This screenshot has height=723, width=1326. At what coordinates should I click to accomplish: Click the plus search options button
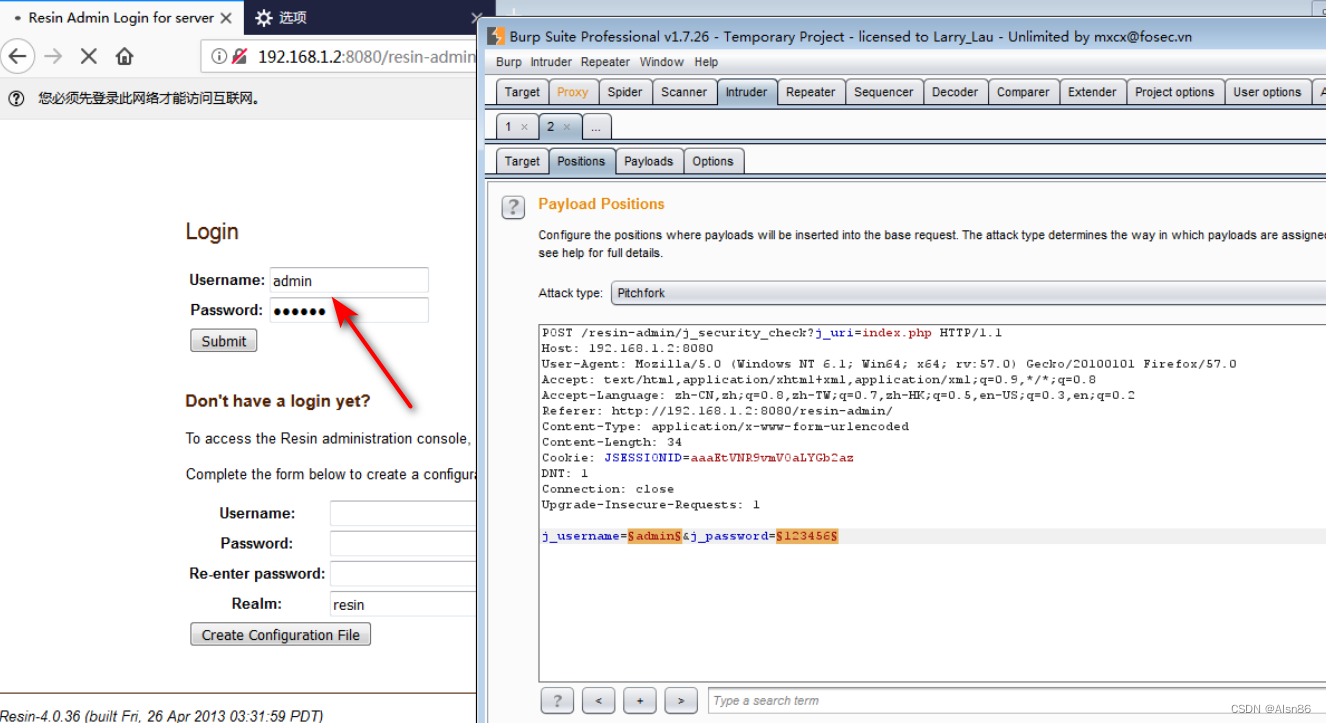(639, 700)
